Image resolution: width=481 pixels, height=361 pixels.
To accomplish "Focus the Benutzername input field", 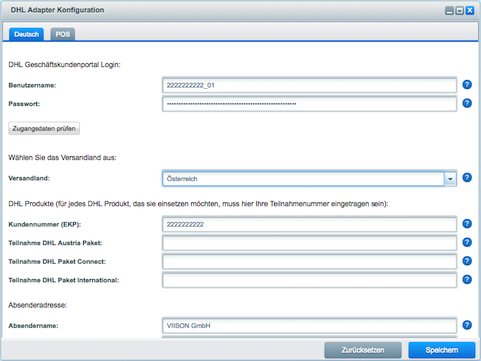I will coord(309,85).
